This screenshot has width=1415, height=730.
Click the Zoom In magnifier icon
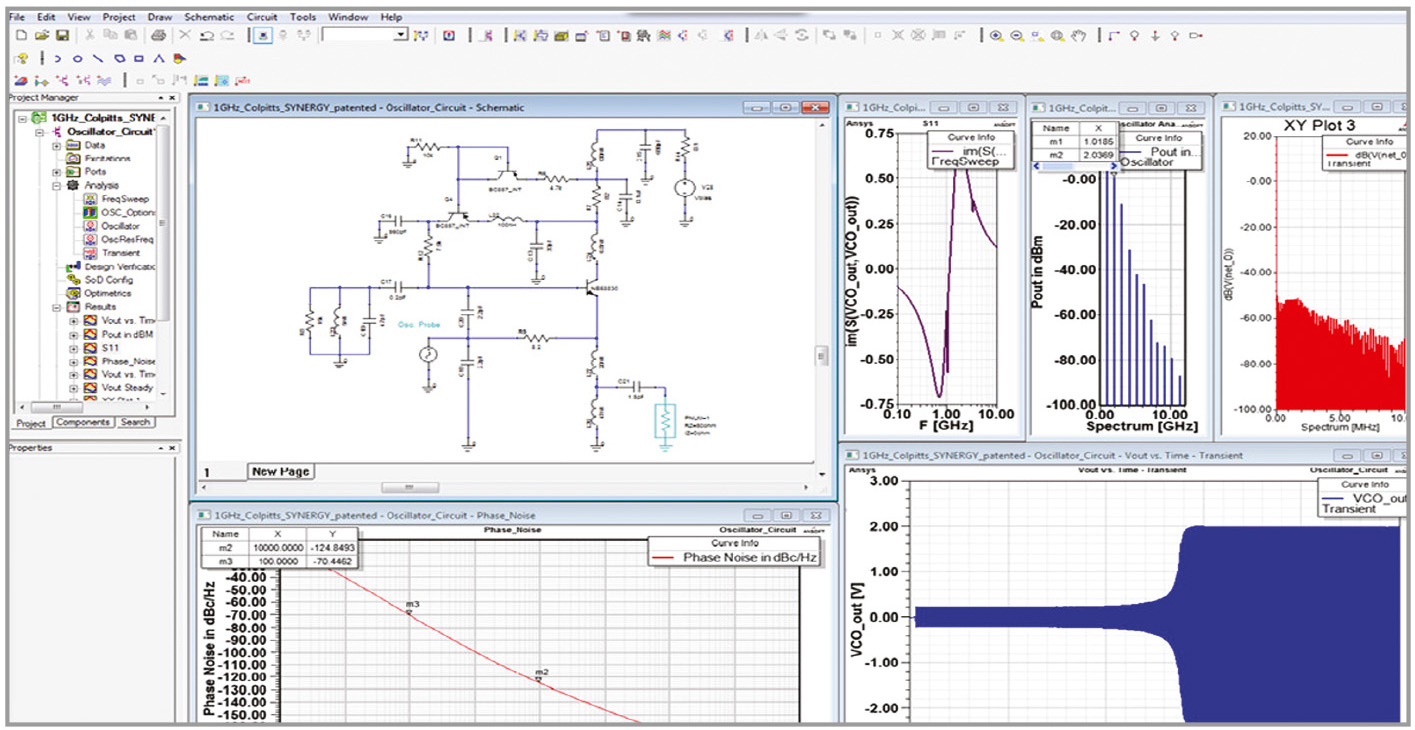[x=996, y=36]
